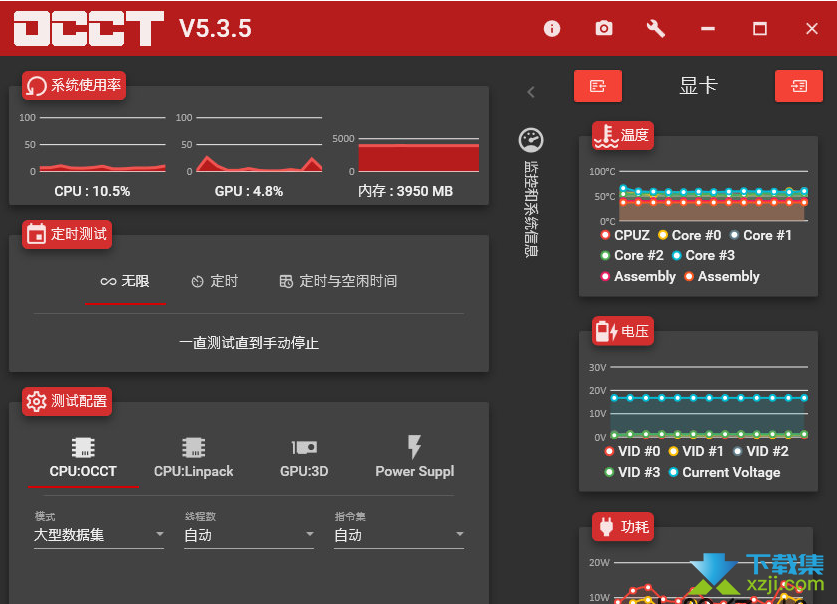Screen dimensions: 837x604
Task: Switch to the CPU:Linpack test tab
Action: coord(194,458)
